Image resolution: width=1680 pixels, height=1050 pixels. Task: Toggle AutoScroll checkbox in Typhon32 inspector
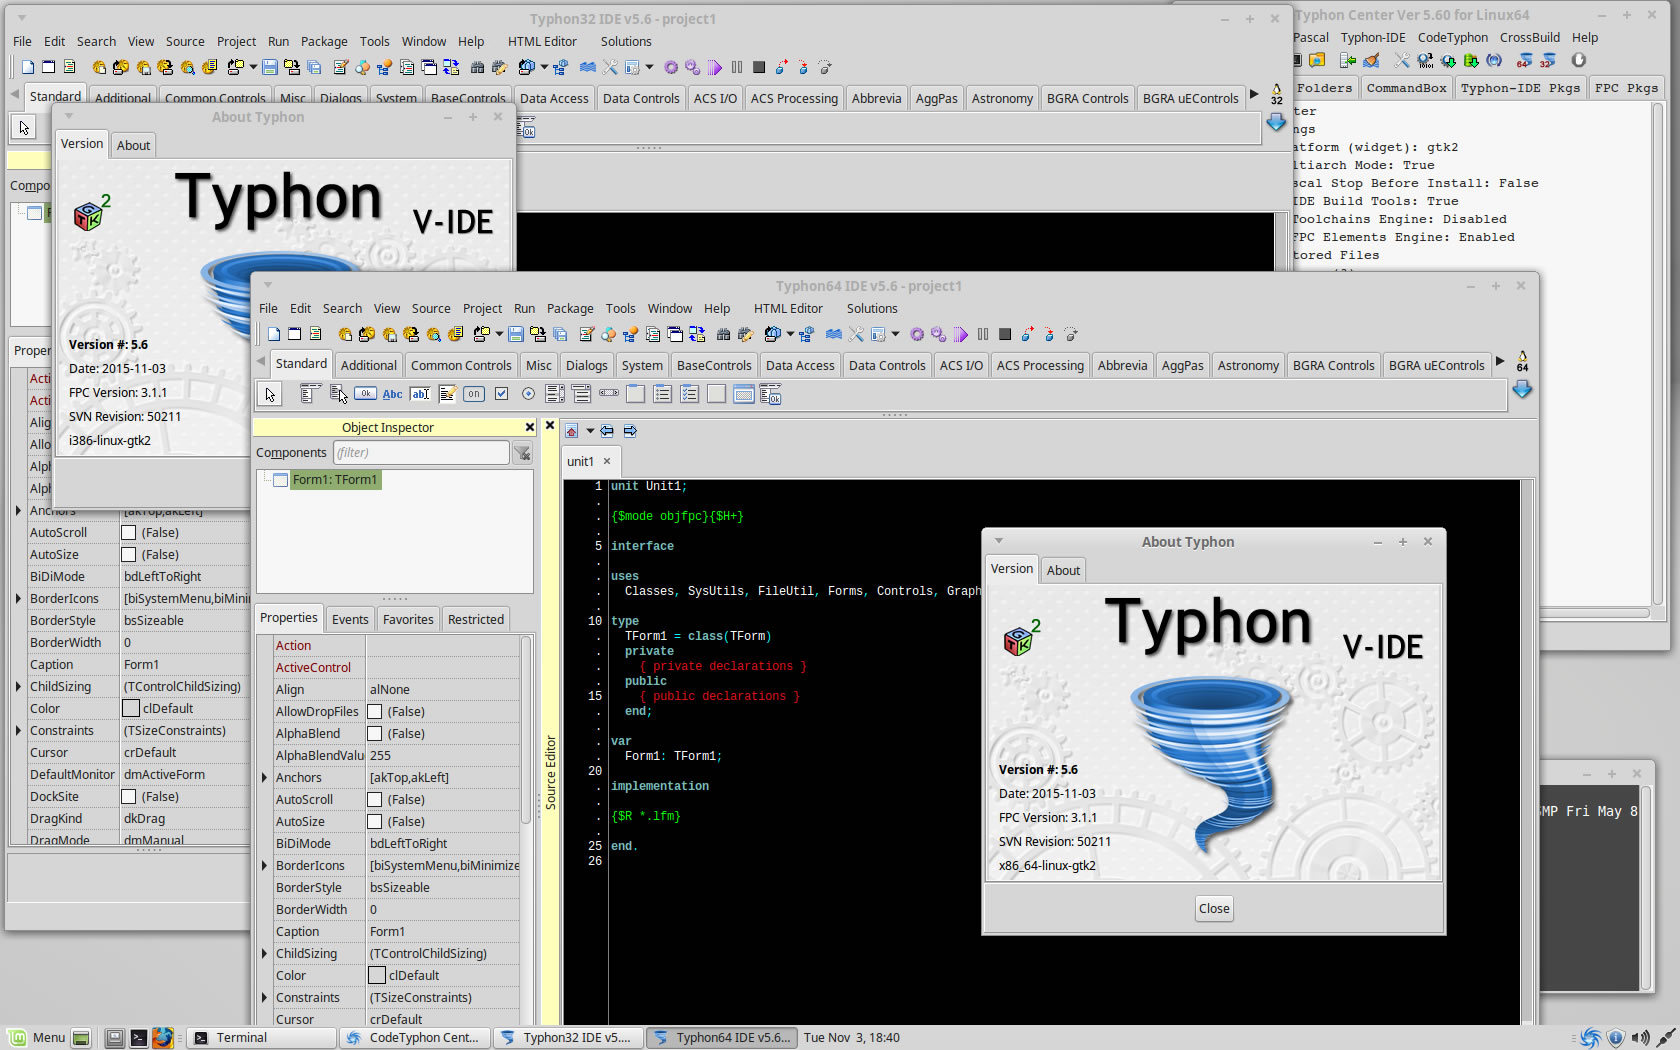click(129, 532)
